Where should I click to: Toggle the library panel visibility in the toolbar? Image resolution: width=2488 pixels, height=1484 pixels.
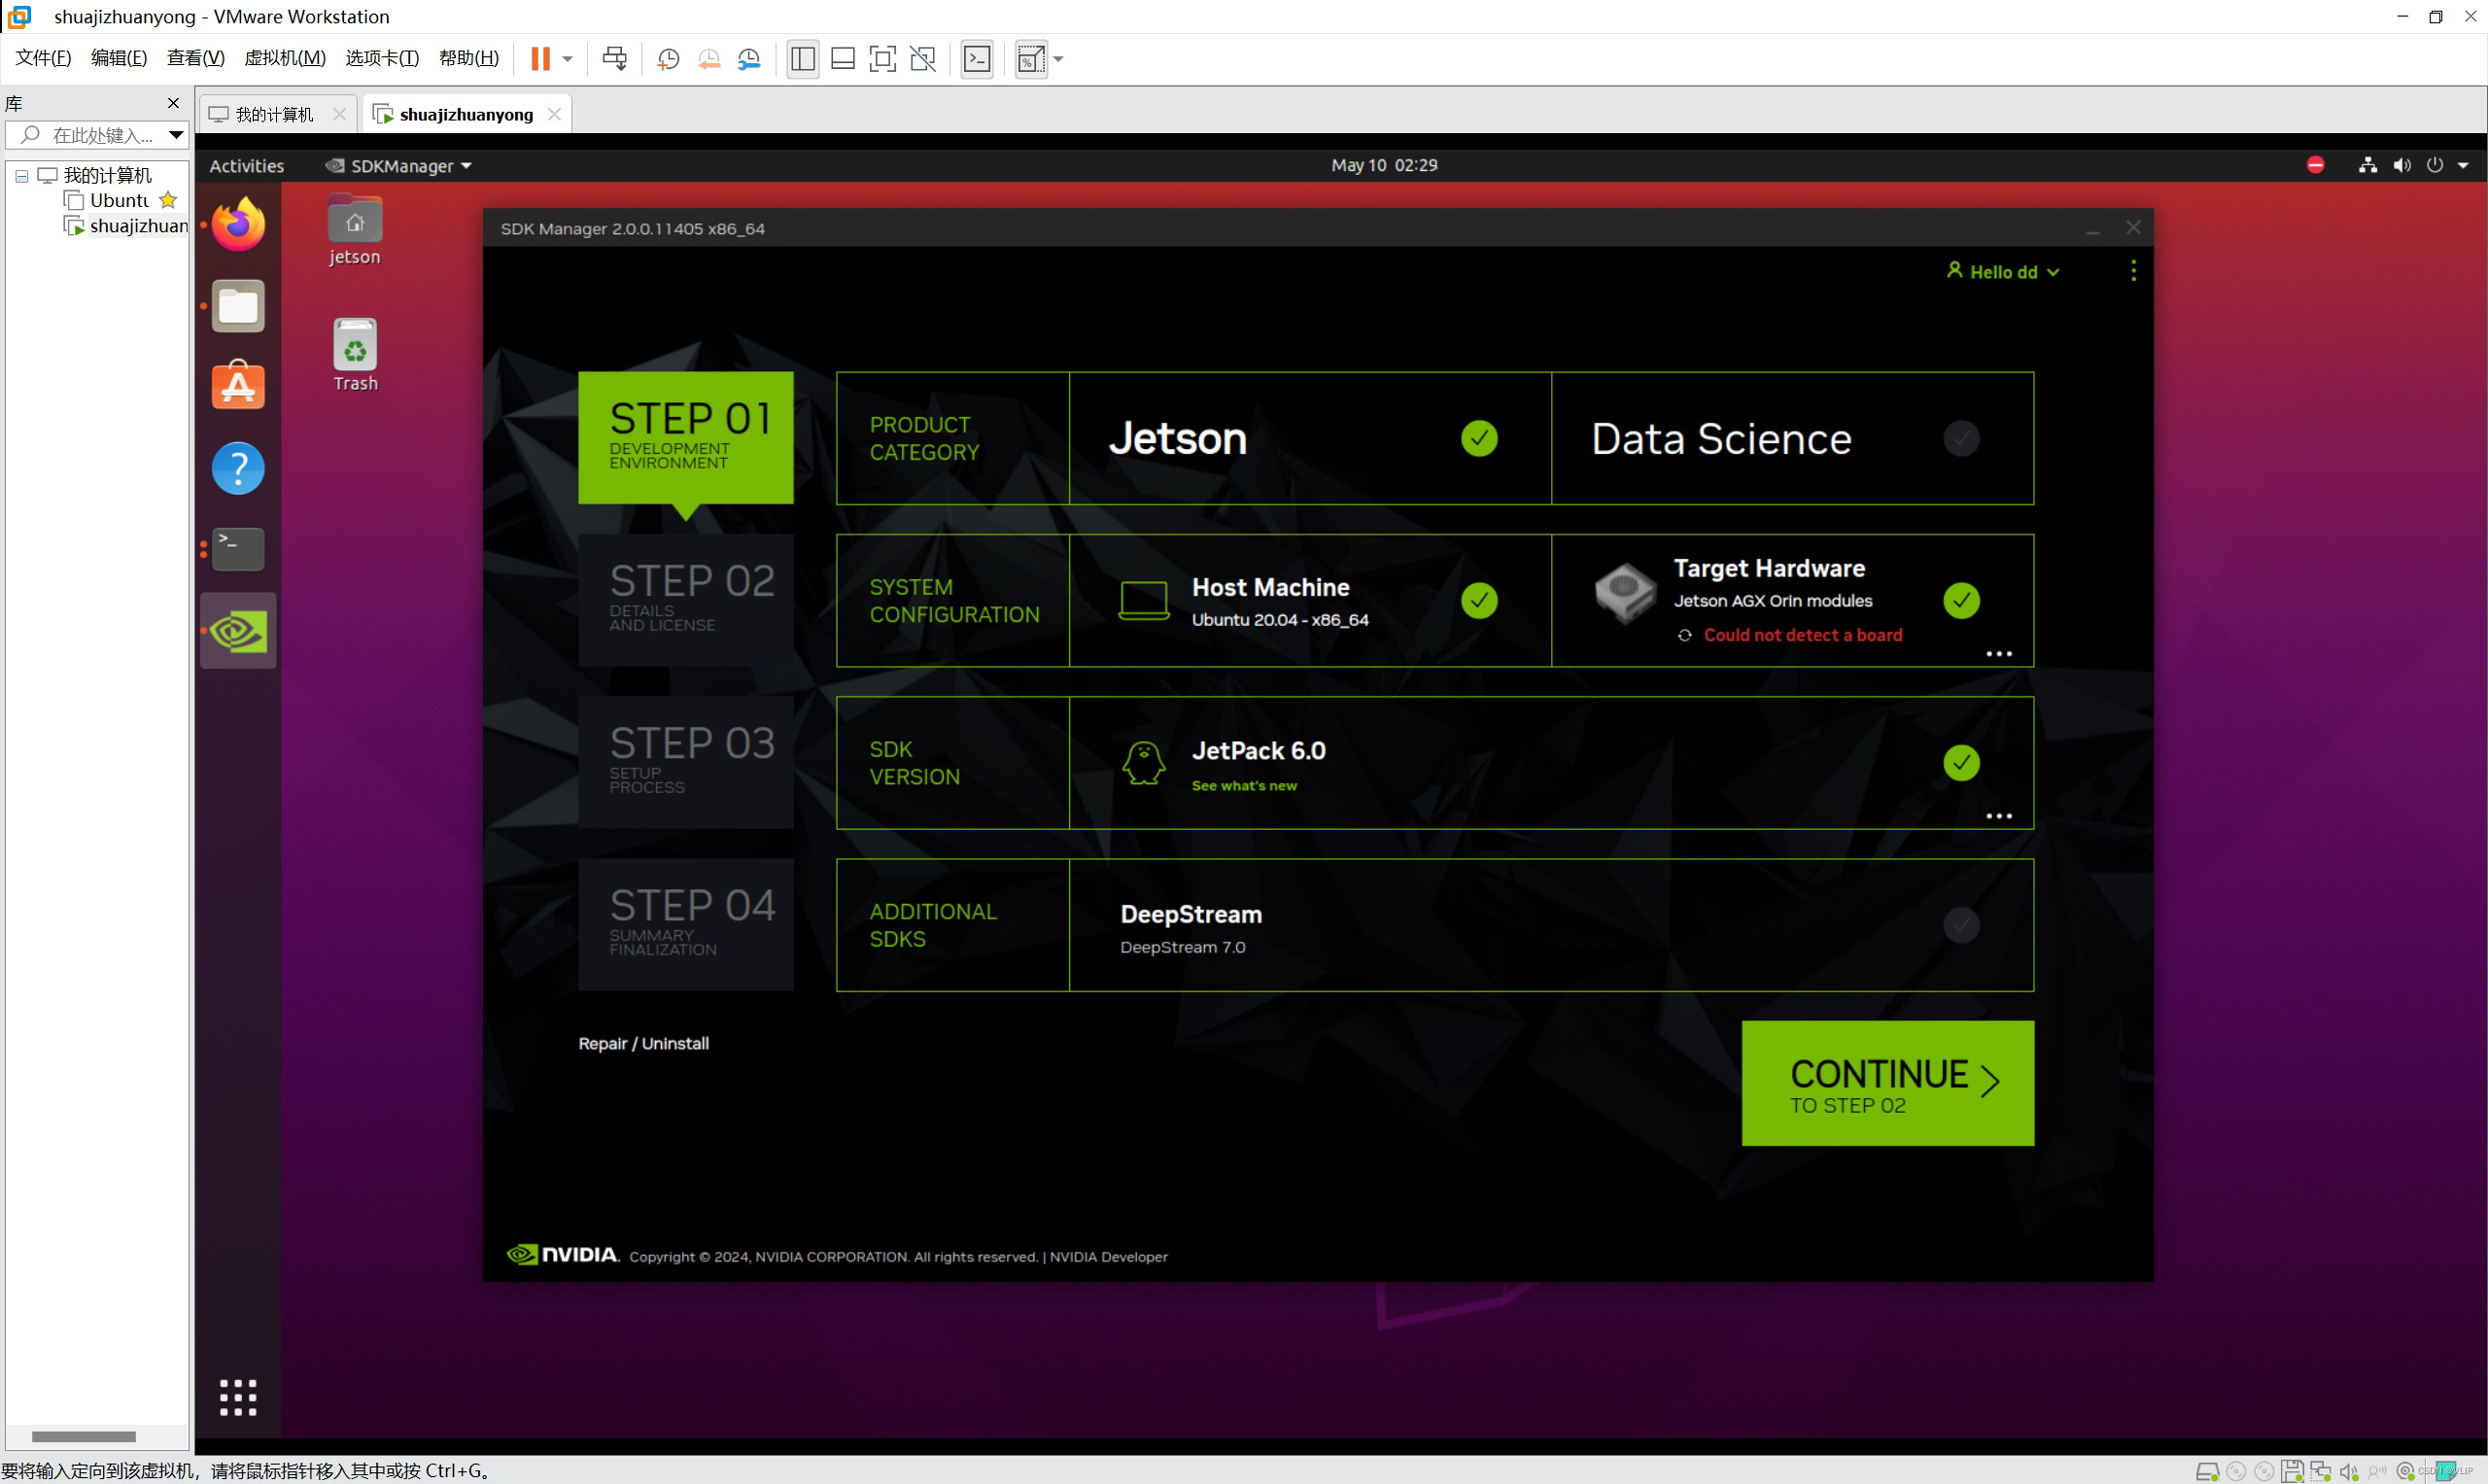802,58
